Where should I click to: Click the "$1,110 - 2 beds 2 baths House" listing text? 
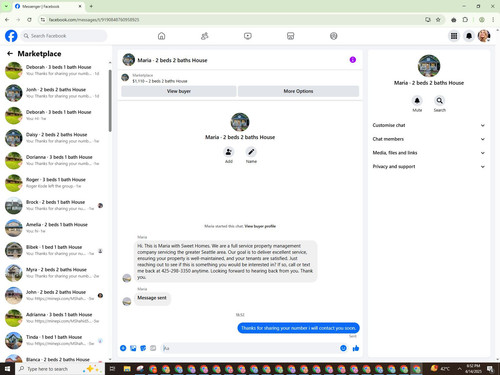point(160,81)
